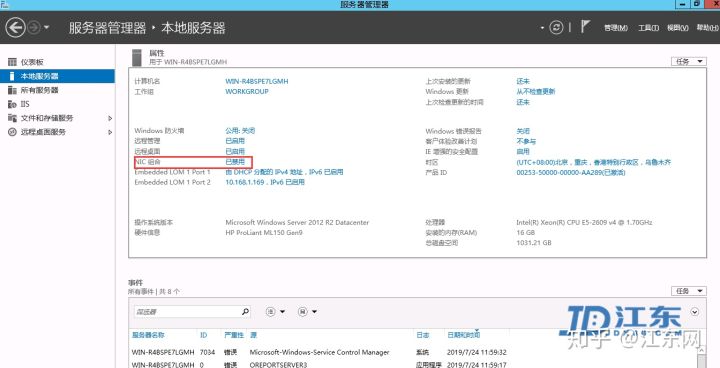The width and height of the screenshot is (720, 368).
Task: Click product ID 00253-50000-00000-AA289 link
Action: coord(570,173)
